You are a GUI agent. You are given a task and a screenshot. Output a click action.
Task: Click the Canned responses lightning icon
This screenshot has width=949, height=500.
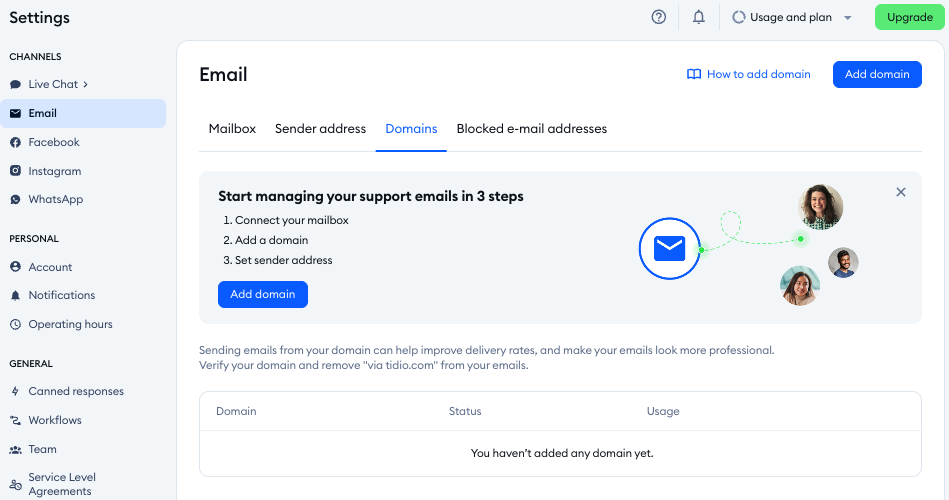15,391
